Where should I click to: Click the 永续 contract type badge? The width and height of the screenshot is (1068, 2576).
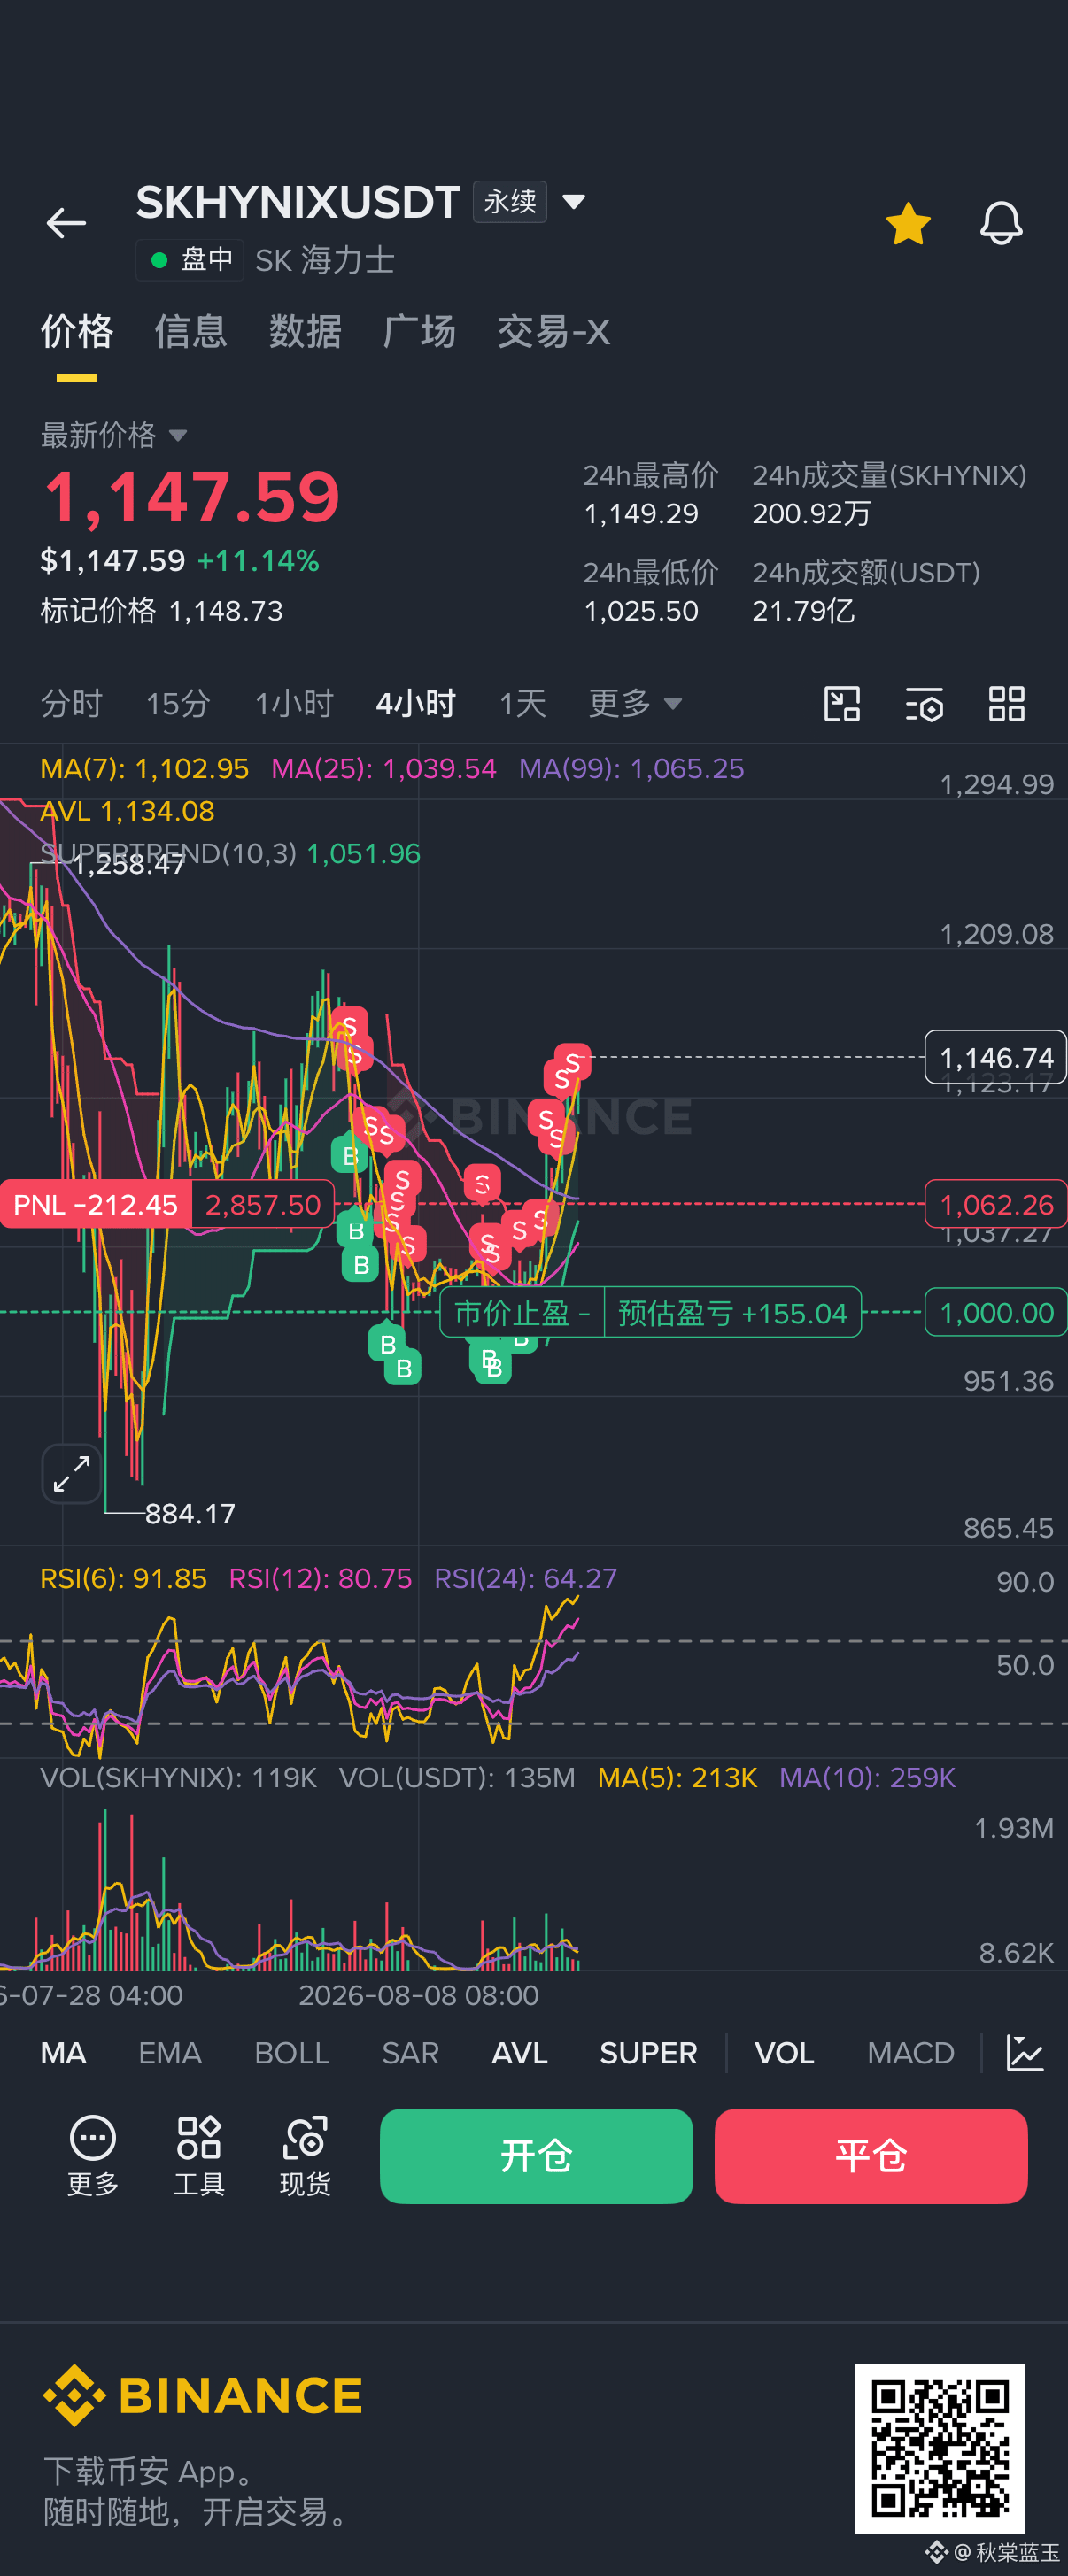point(510,202)
